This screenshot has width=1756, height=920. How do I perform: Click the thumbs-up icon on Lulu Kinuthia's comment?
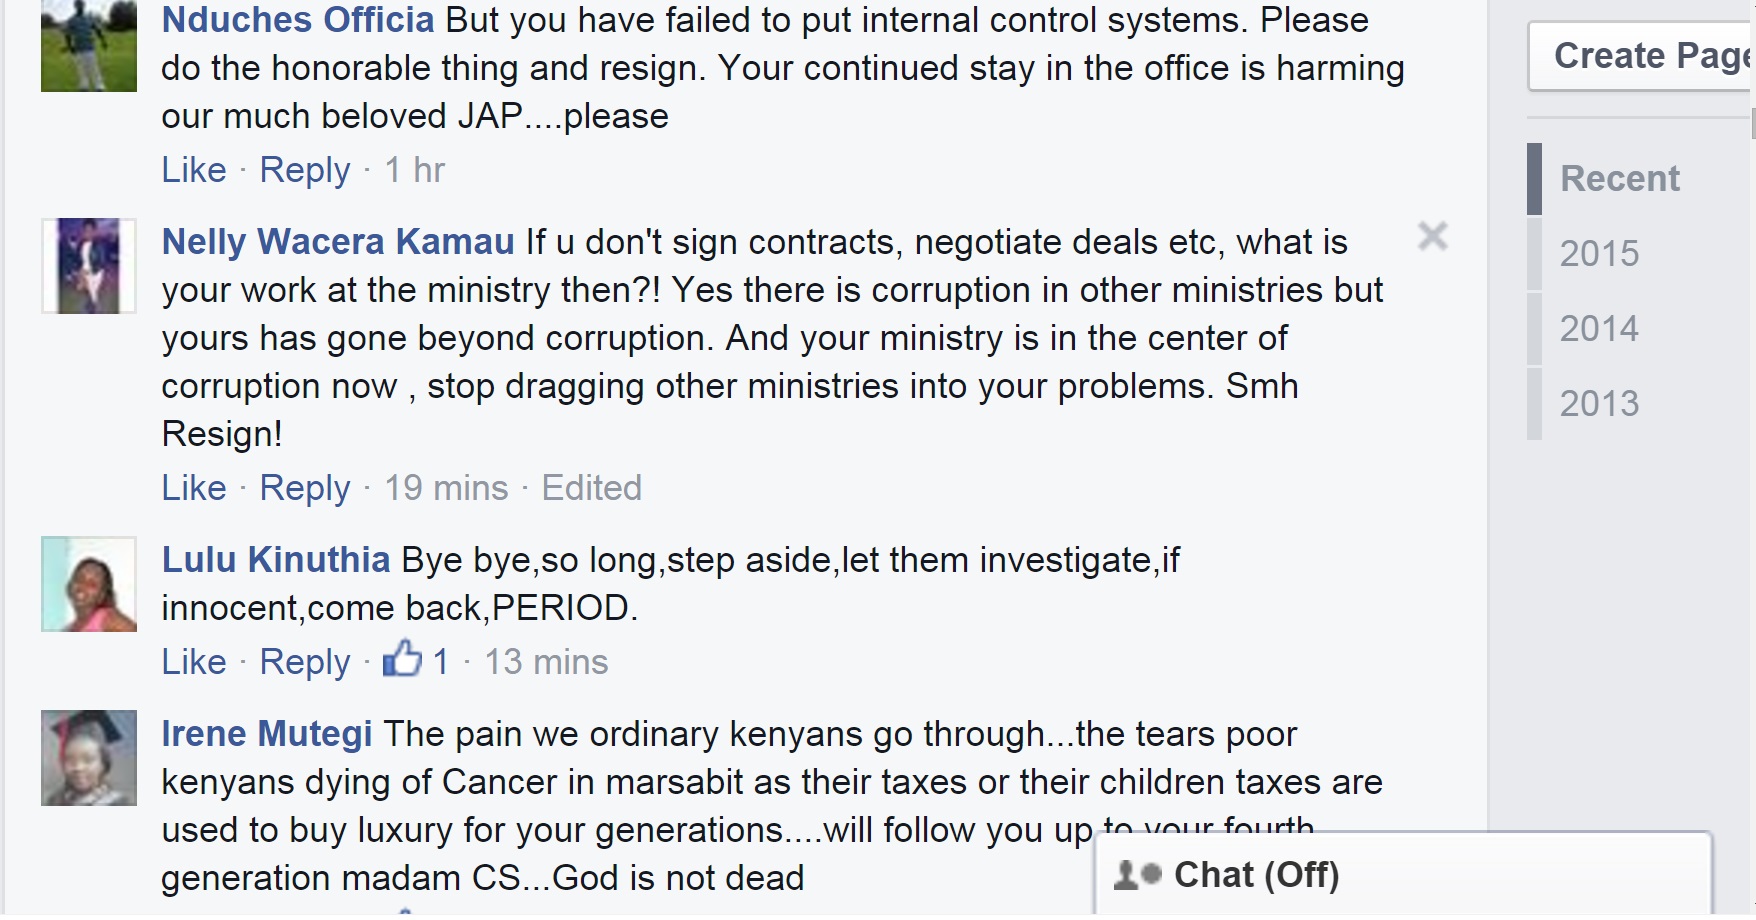(x=402, y=660)
